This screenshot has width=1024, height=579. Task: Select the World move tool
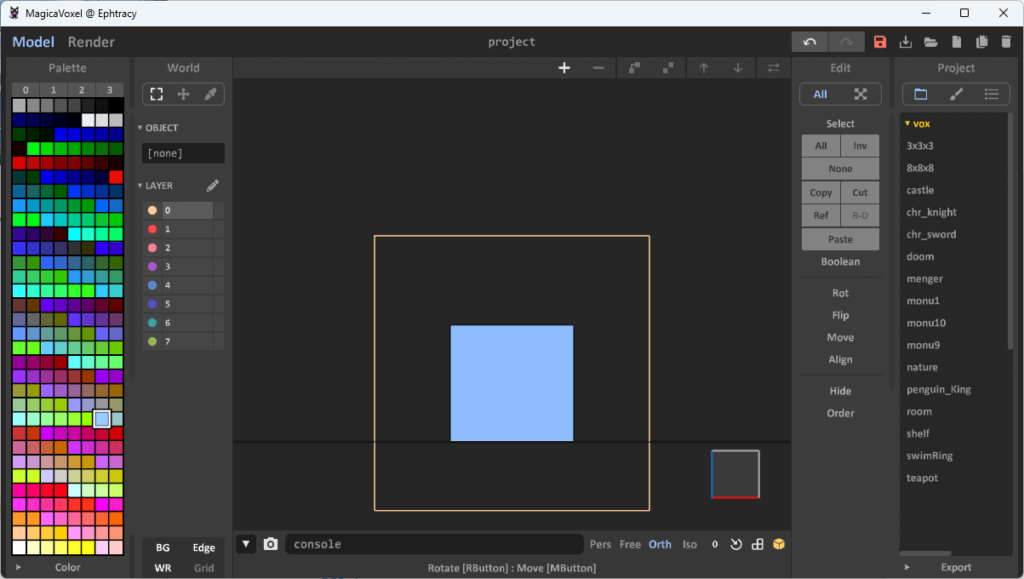(x=184, y=94)
